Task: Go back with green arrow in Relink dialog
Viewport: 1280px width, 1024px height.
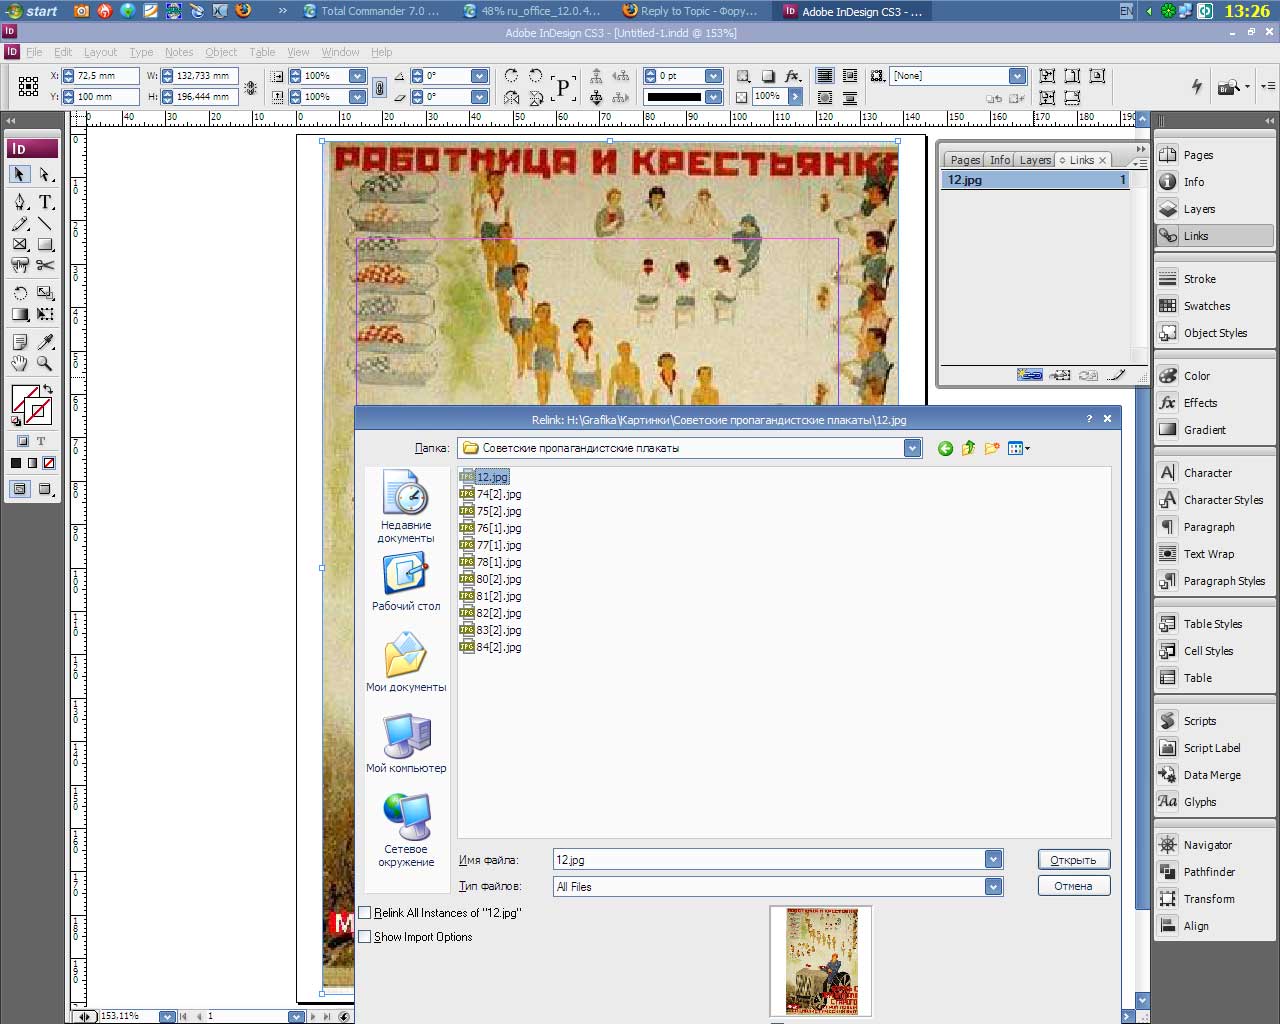Action: coord(945,448)
